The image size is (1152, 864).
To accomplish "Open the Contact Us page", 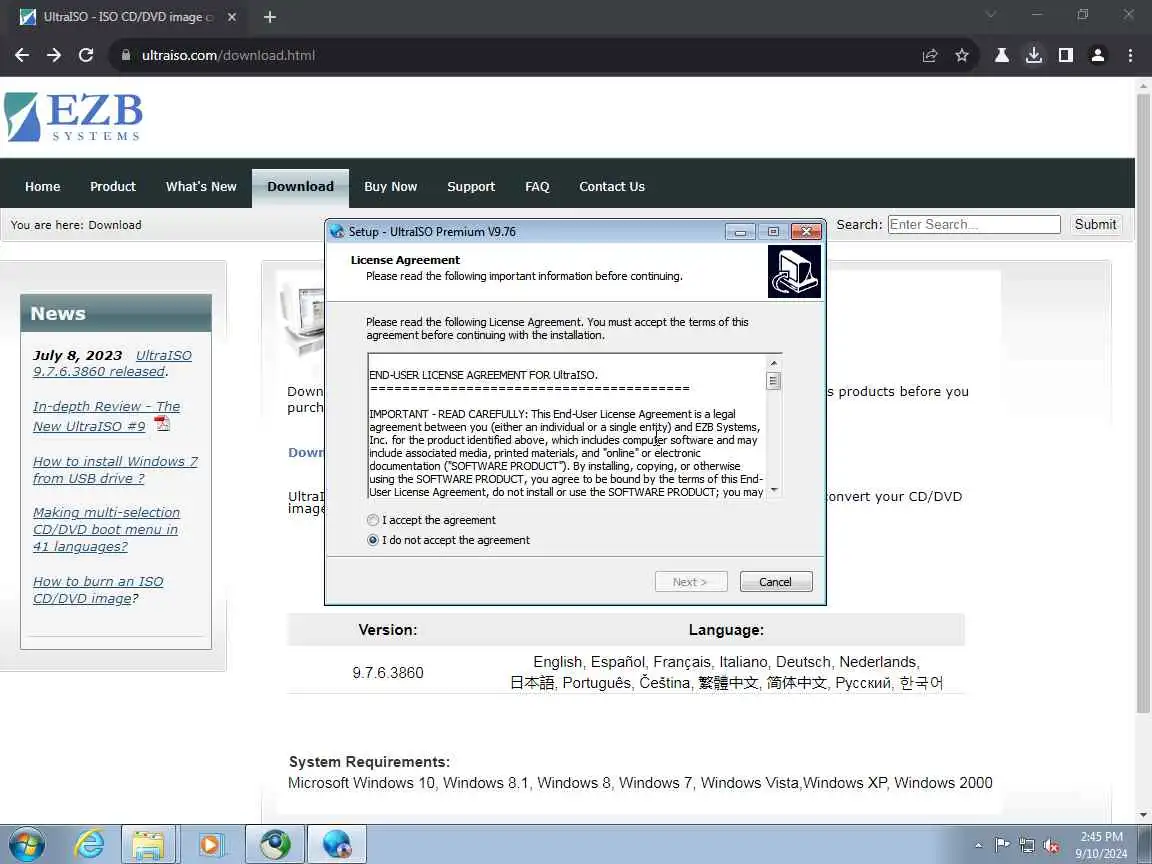I will [x=612, y=187].
